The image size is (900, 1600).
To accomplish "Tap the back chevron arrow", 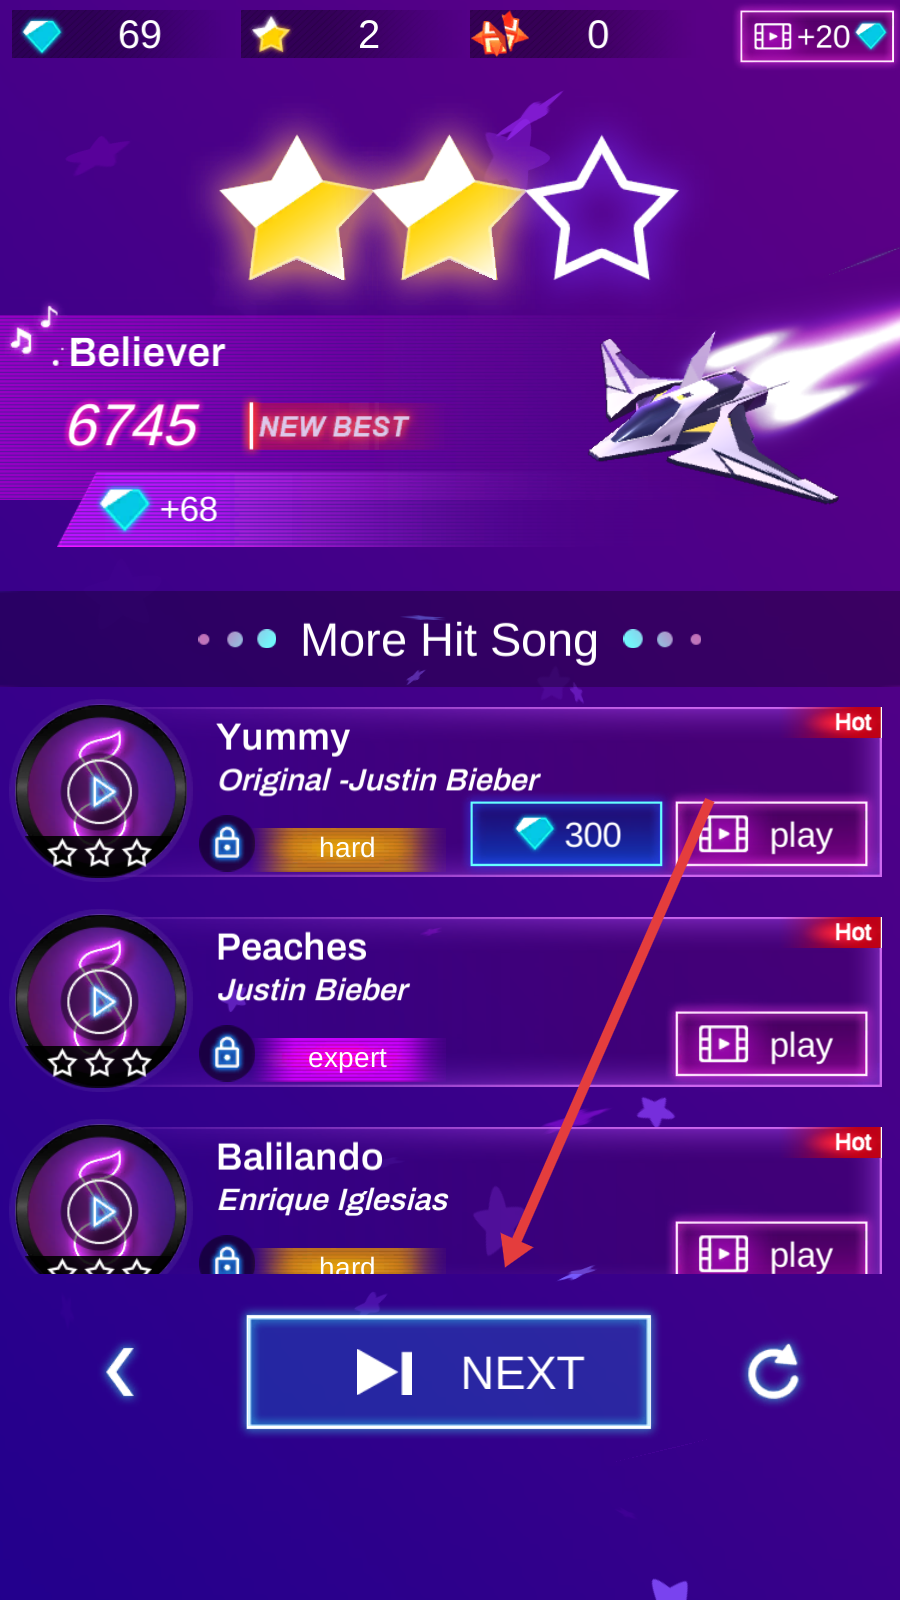I will 121,1372.
